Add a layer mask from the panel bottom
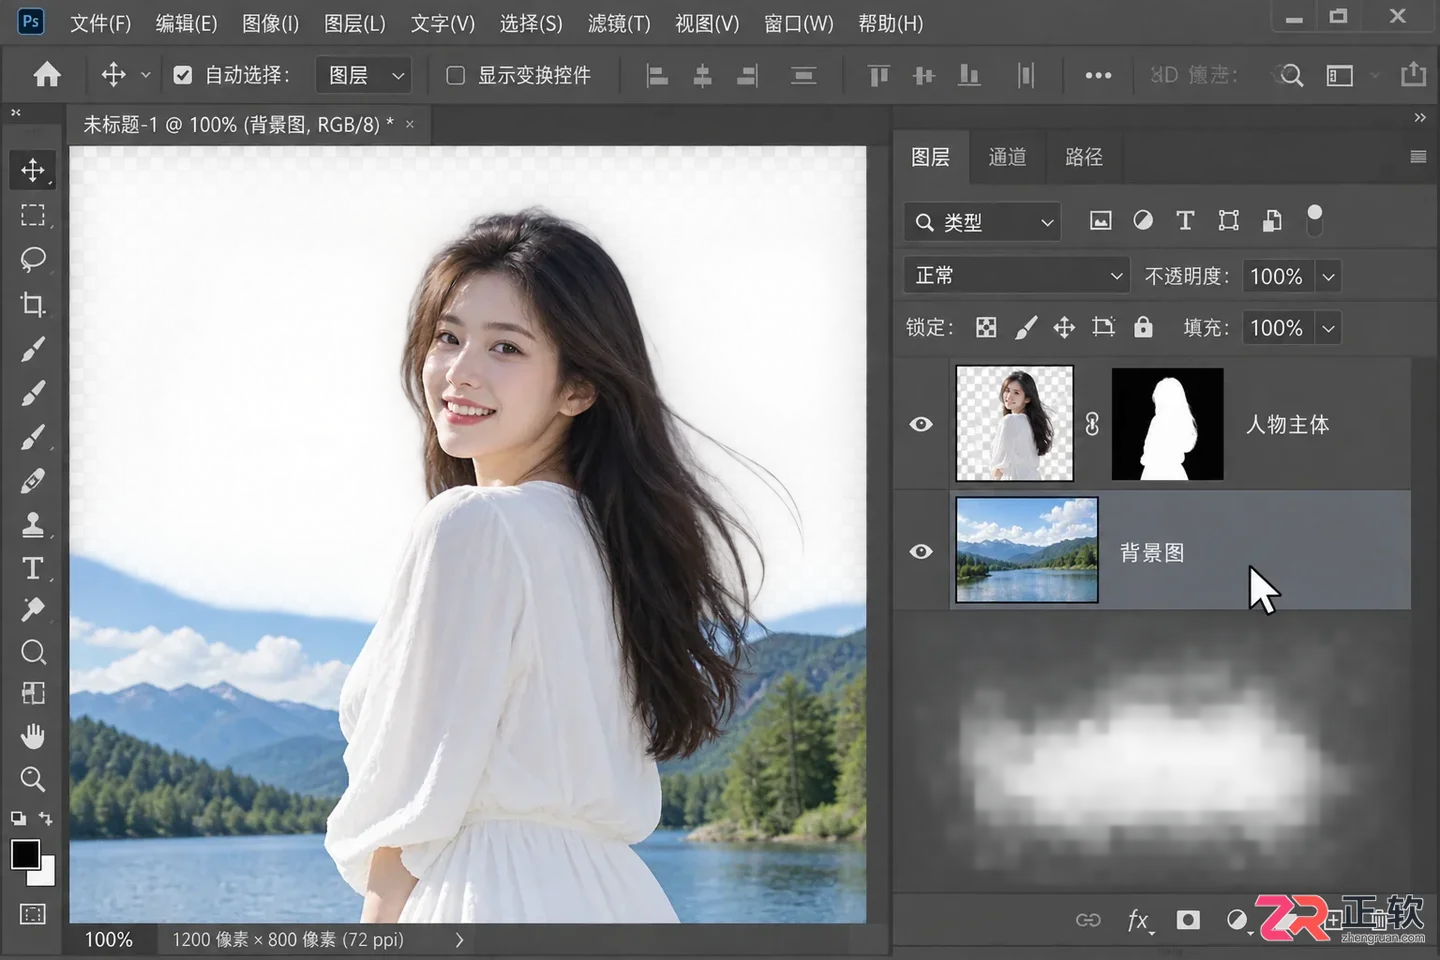1440x960 pixels. 1188,920
